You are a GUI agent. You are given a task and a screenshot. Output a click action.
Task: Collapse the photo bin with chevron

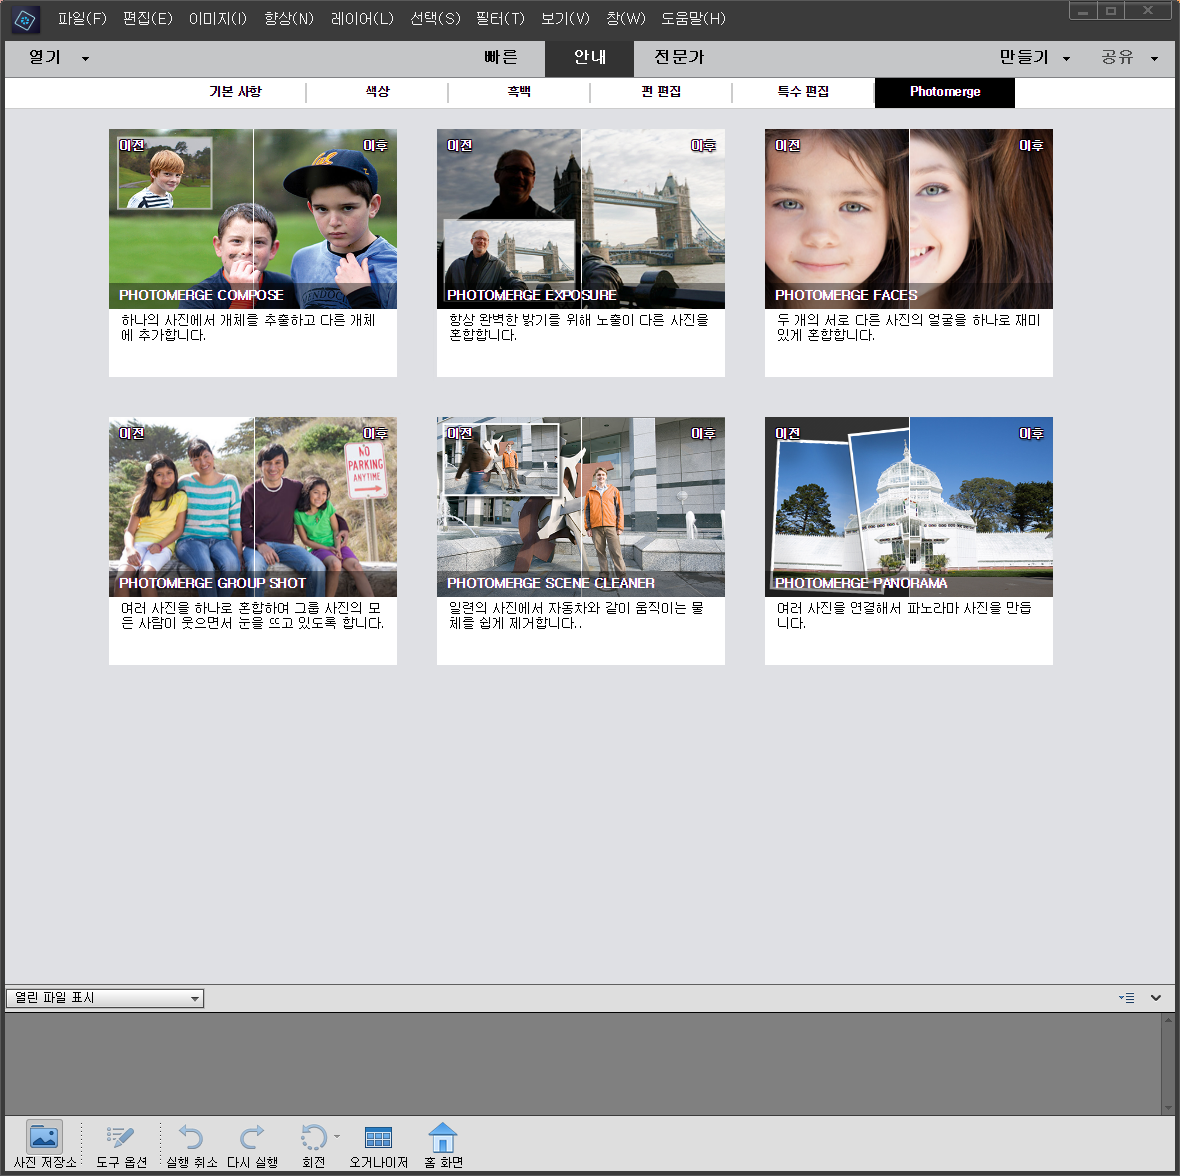click(1156, 998)
